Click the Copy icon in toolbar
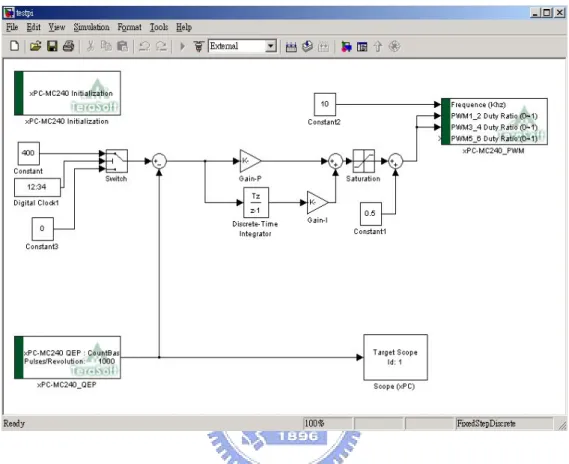The height and width of the screenshot is (464, 569). [x=106, y=46]
